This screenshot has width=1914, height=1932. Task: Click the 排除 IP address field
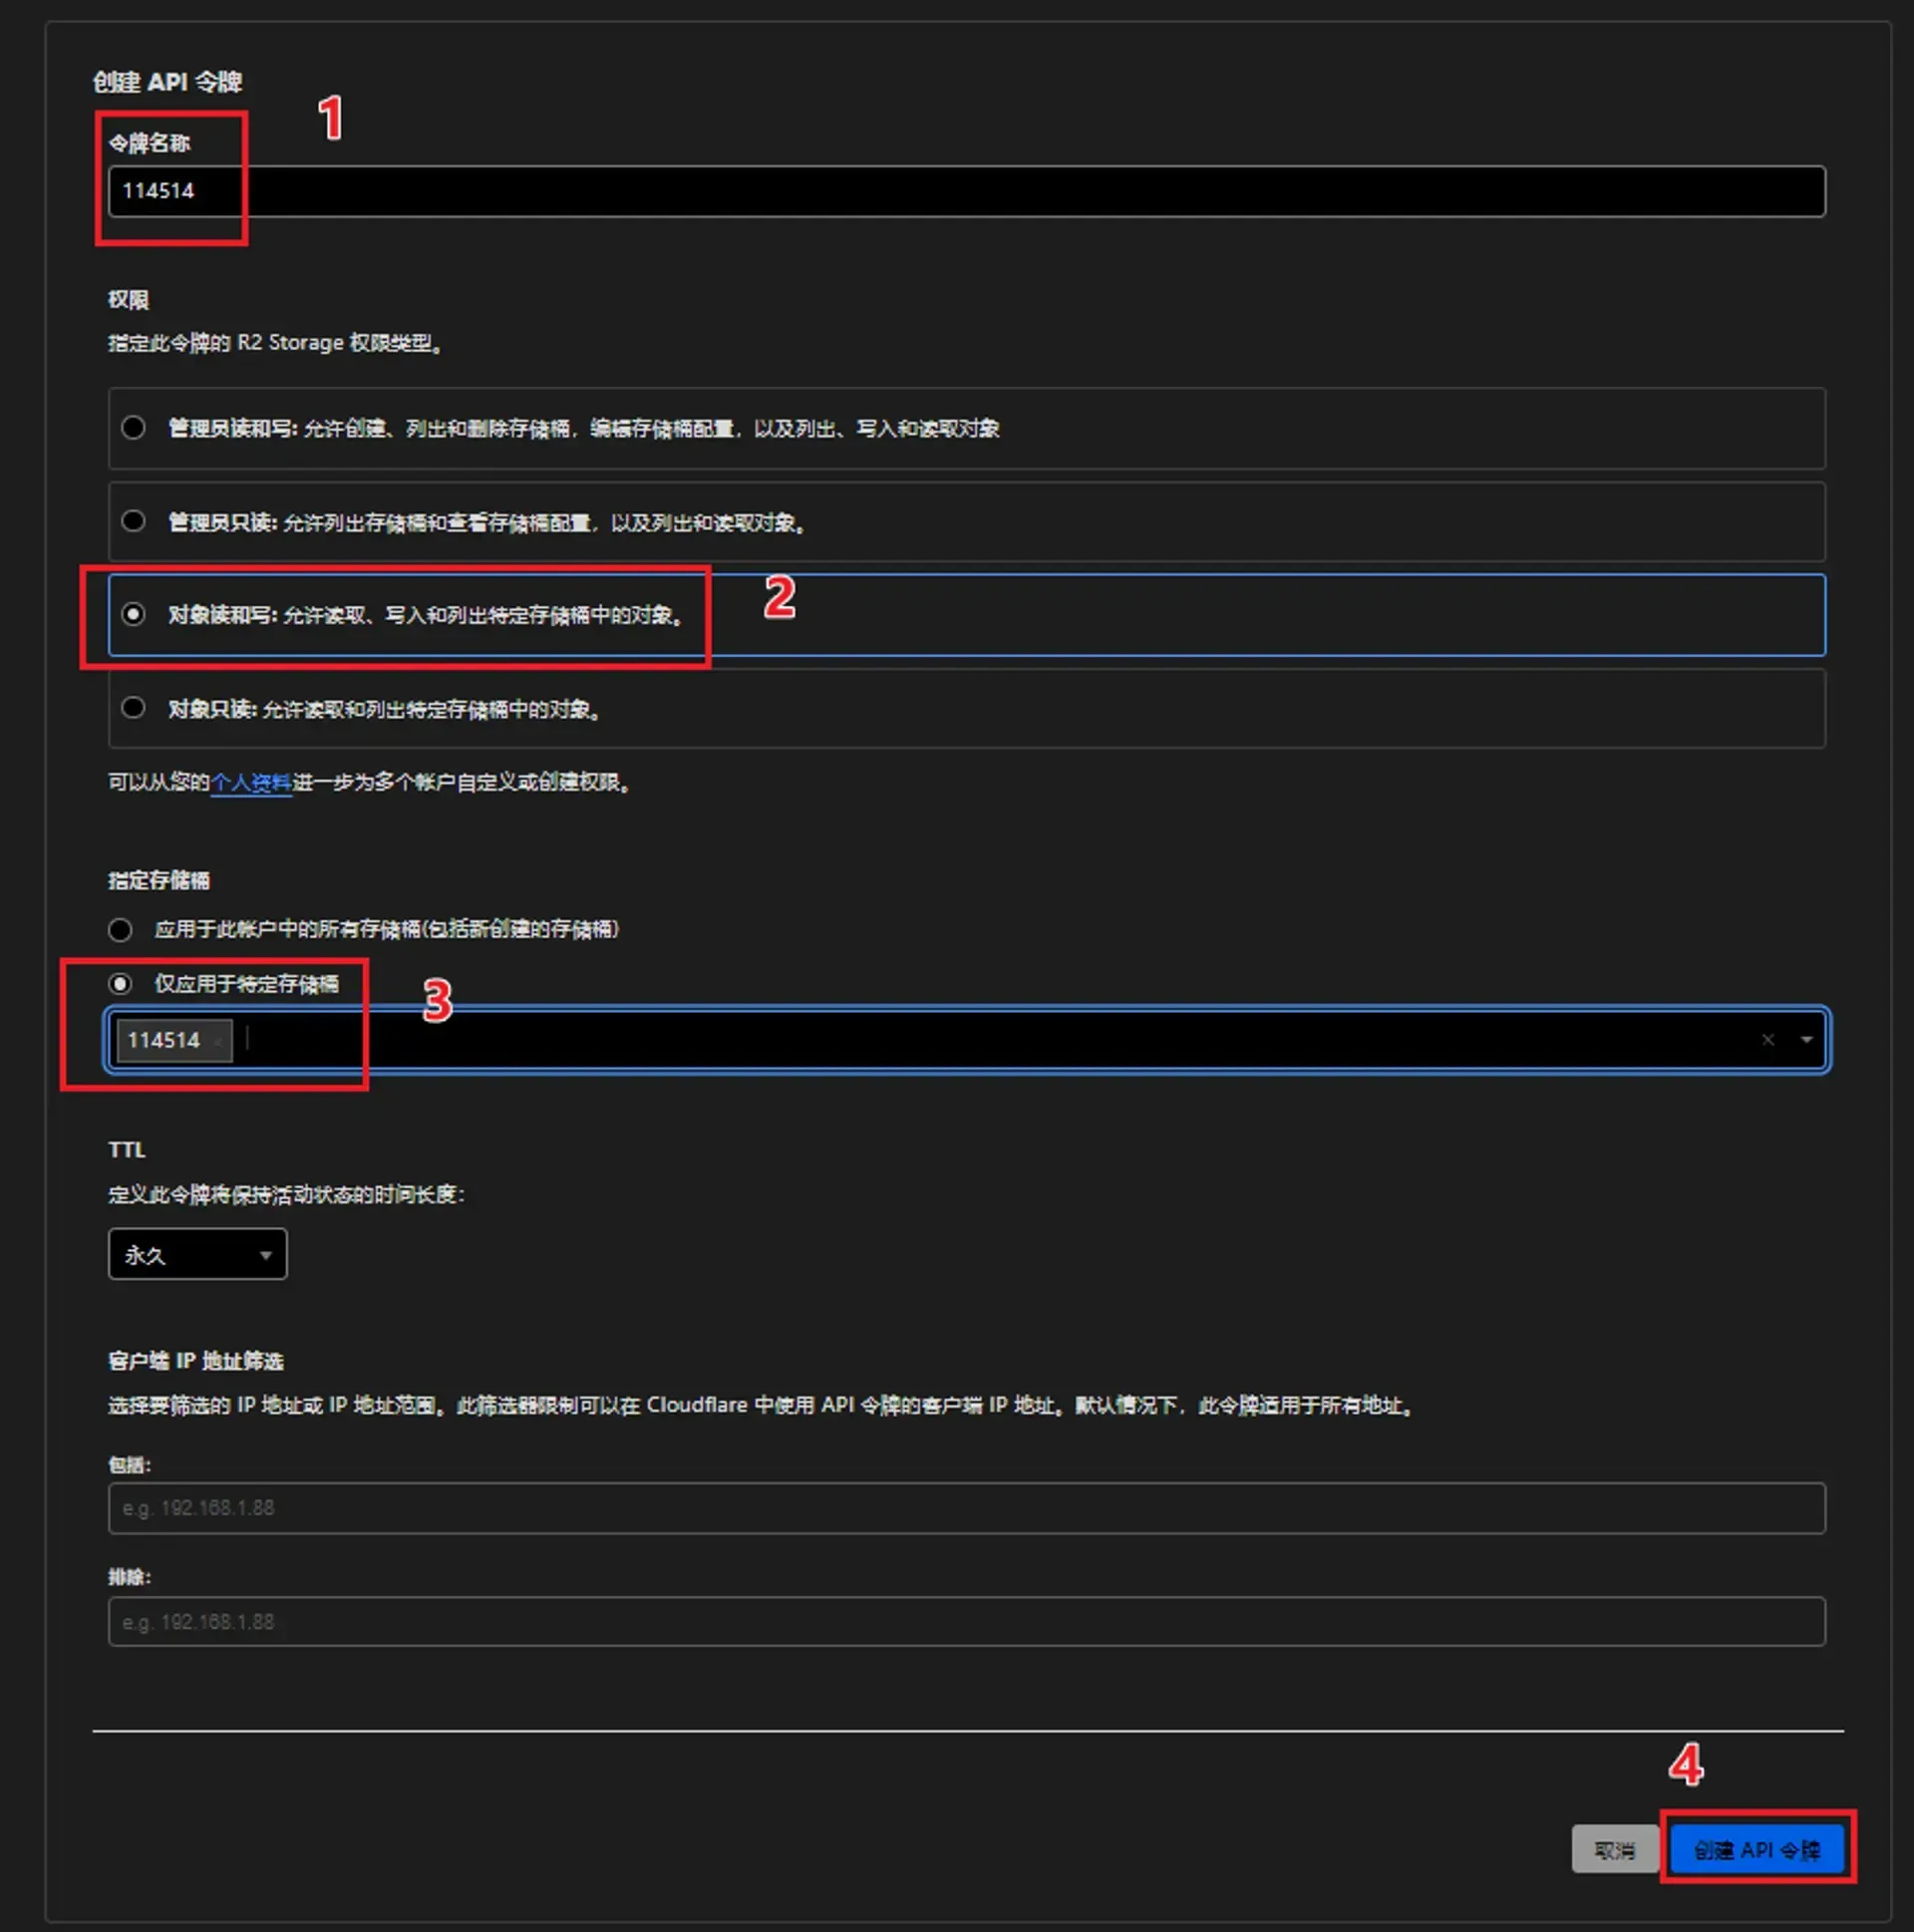click(966, 1622)
